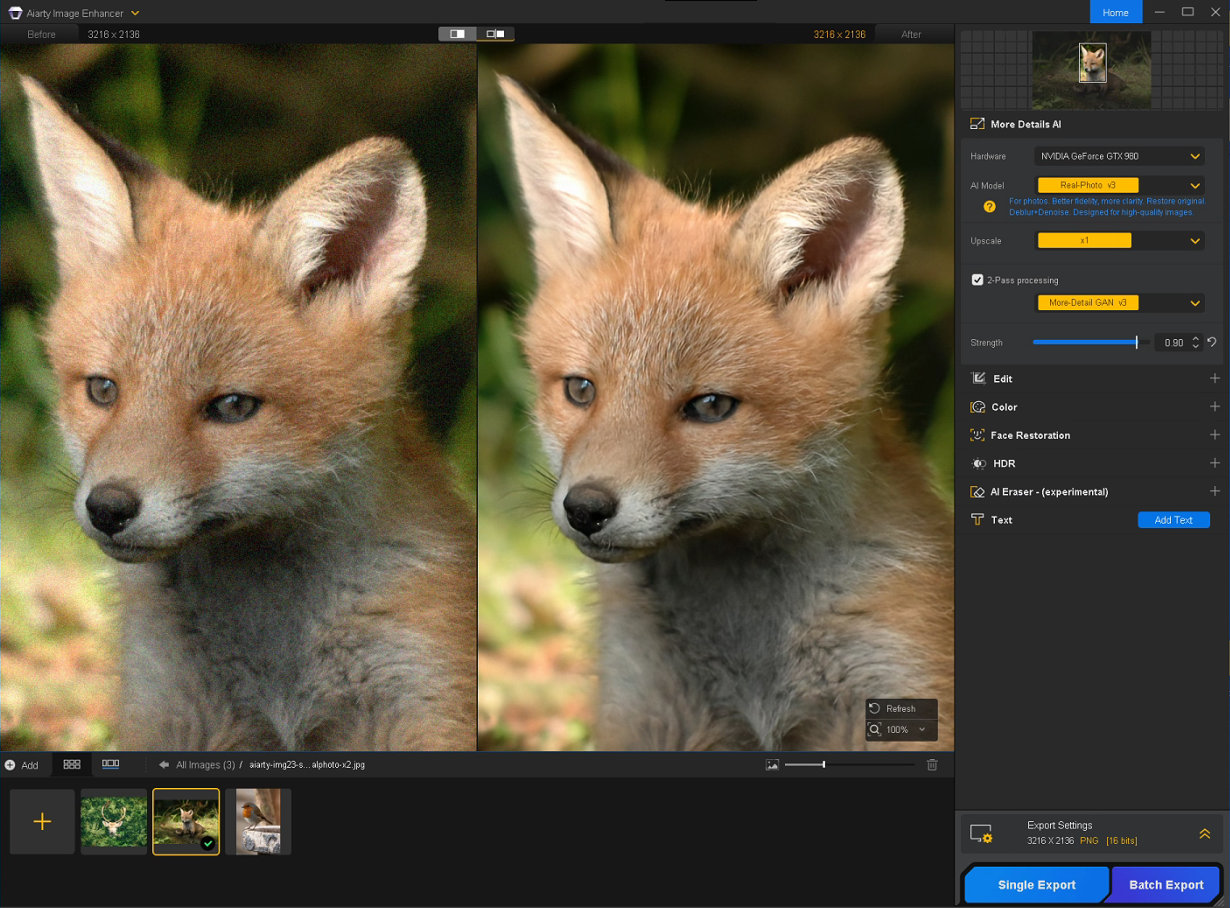The width and height of the screenshot is (1230, 908).
Task: Click the file name aiarty-img23 breadcrumb text
Action: click(x=307, y=765)
